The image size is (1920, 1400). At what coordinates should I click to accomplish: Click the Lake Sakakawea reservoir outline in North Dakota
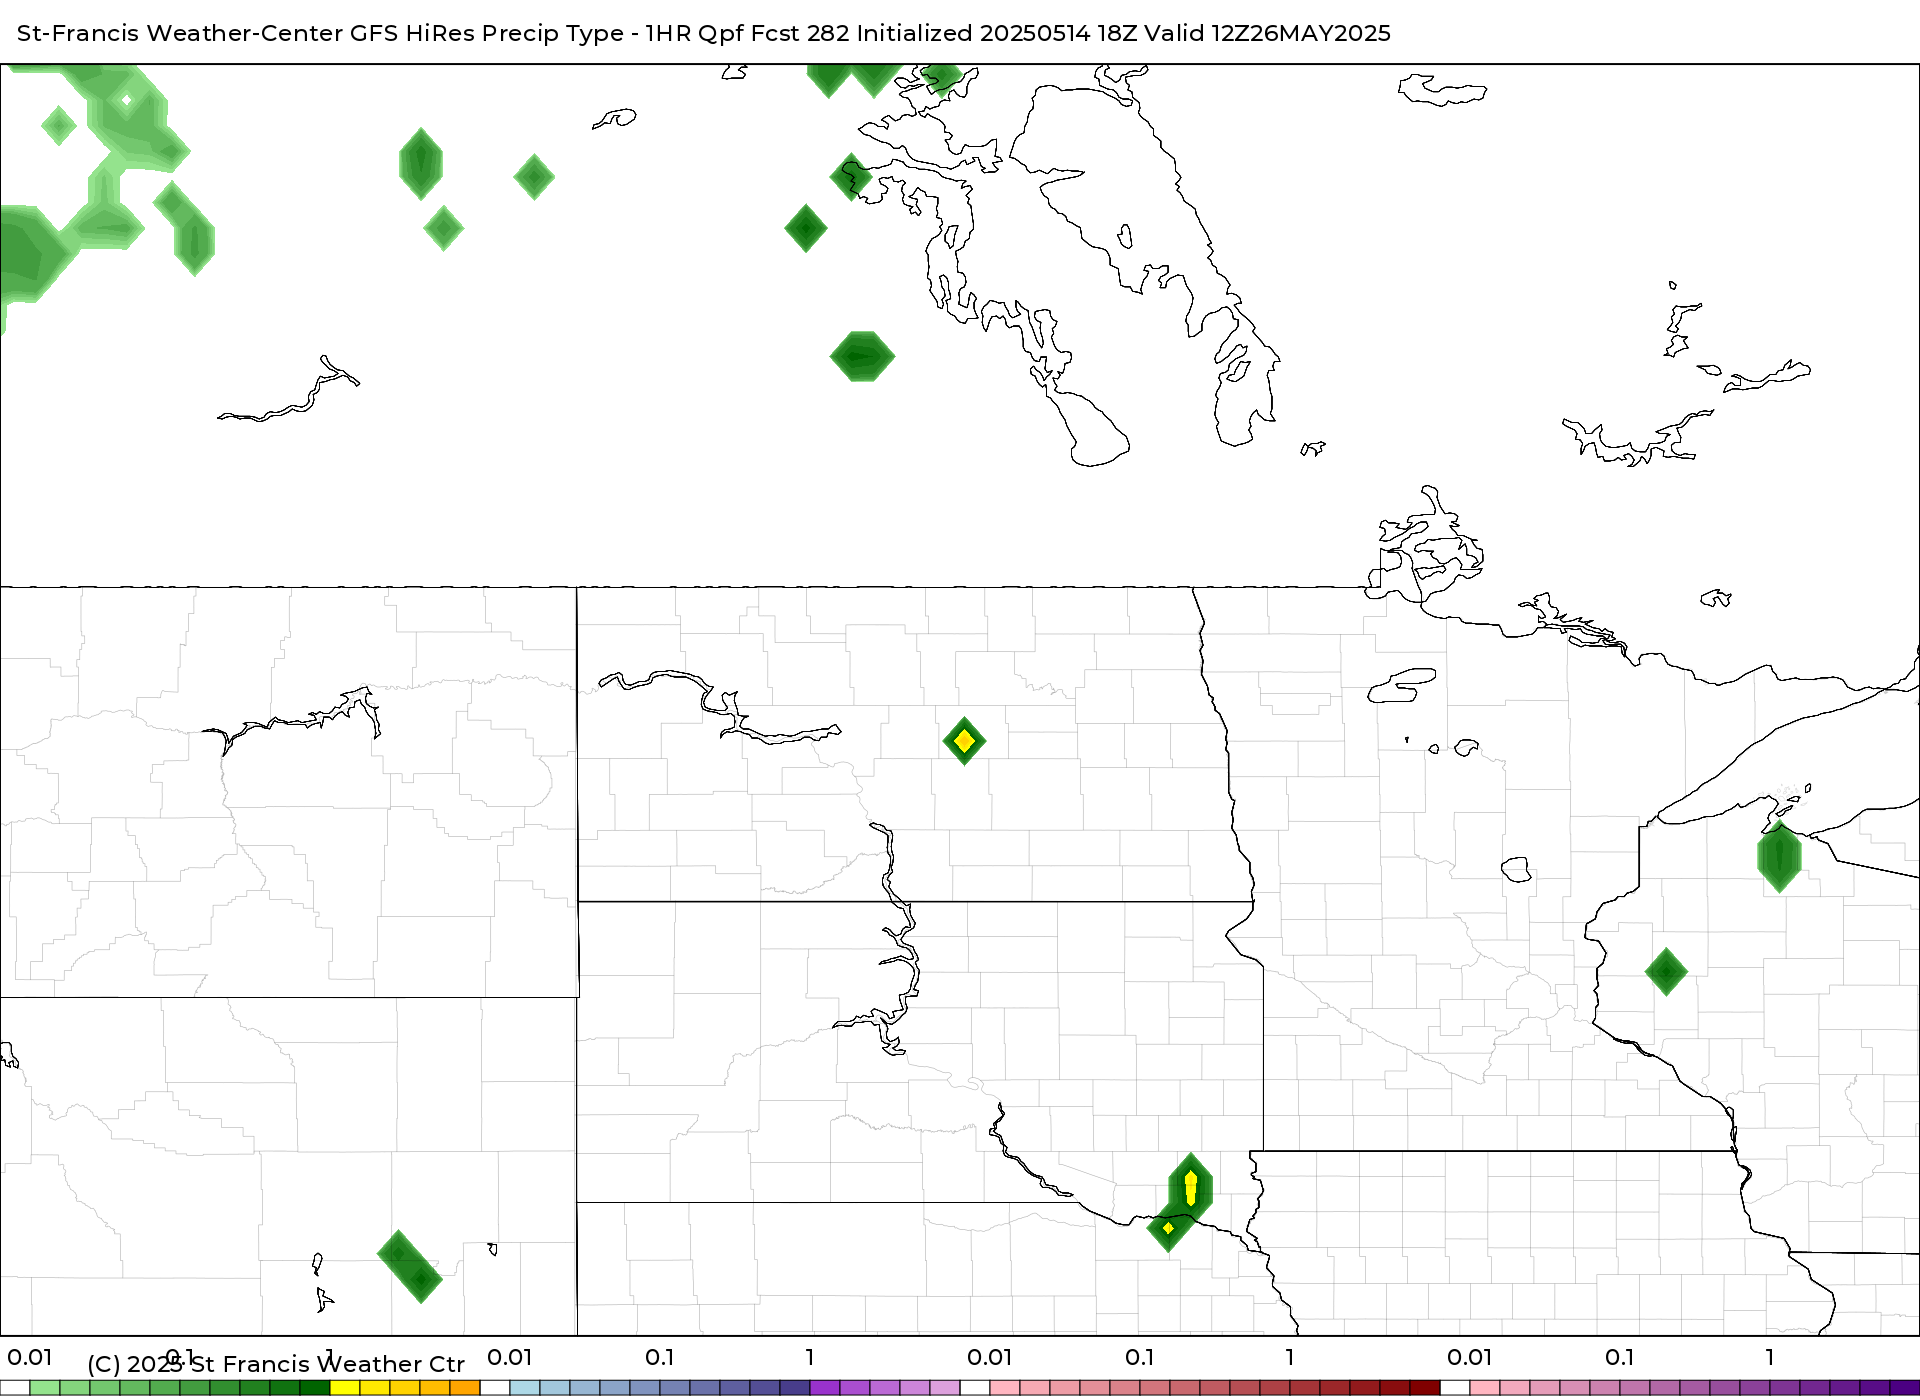point(720,708)
